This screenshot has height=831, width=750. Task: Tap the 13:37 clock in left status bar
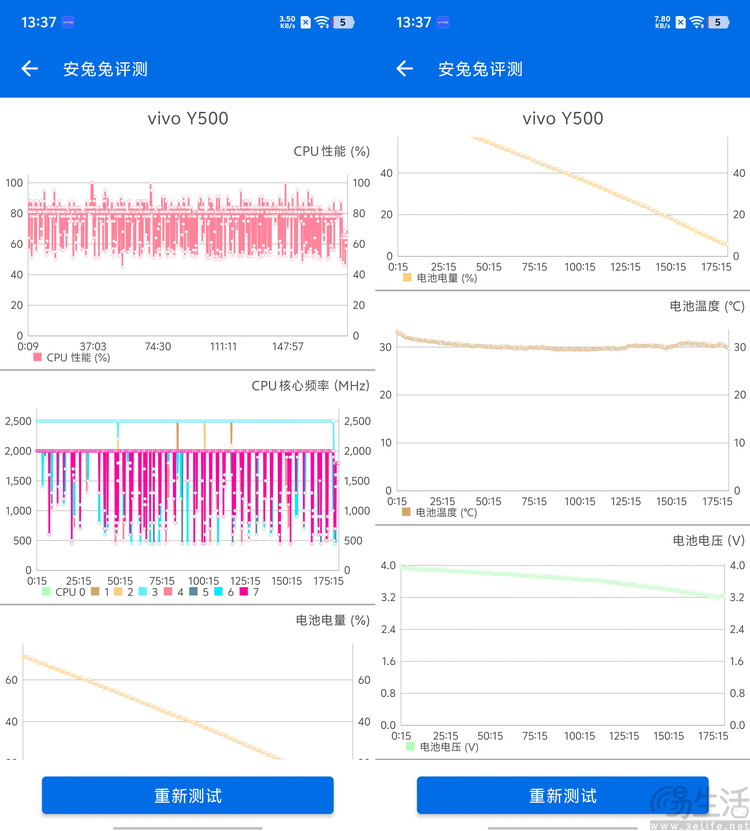click(39, 22)
